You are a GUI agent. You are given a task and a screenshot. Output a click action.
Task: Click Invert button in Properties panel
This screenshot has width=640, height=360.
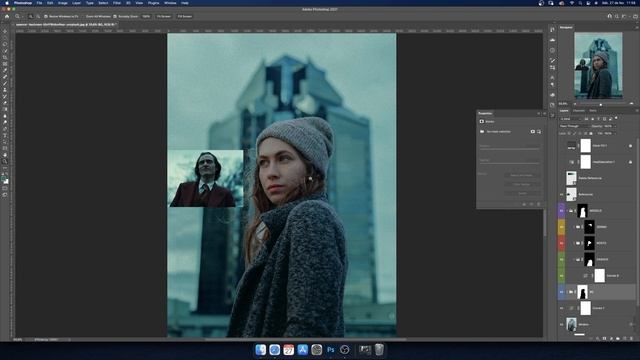coord(522,193)
